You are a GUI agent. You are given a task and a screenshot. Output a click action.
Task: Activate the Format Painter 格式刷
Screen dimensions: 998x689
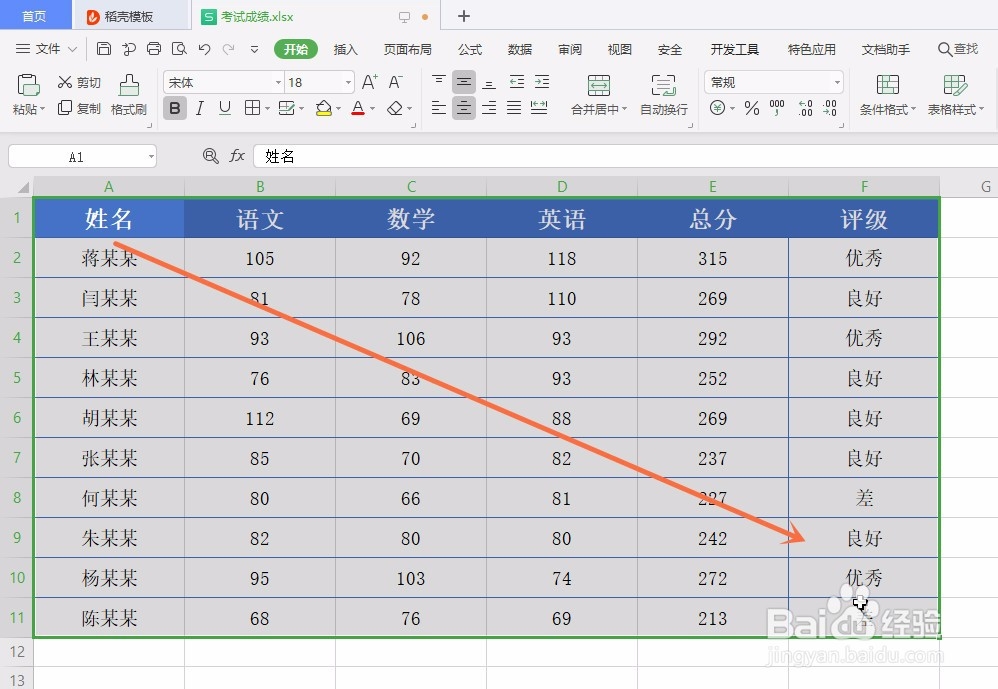(x=129, y=95)
